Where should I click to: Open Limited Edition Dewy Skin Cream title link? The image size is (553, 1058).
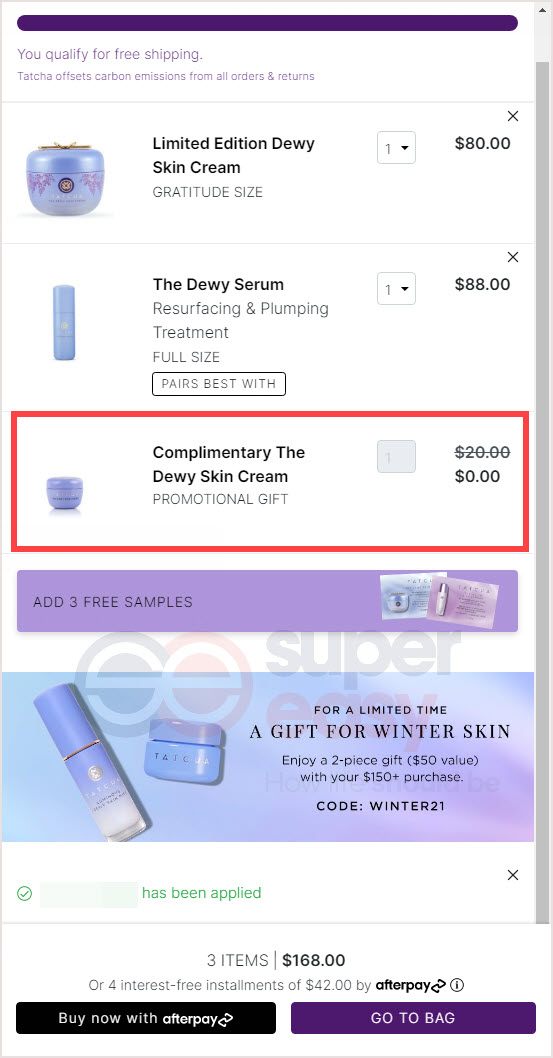tap(233, 155)
